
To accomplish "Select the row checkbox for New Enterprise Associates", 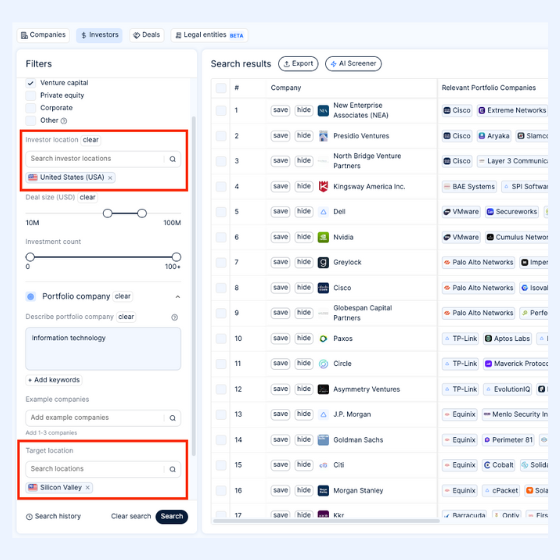I will point(221,110).
